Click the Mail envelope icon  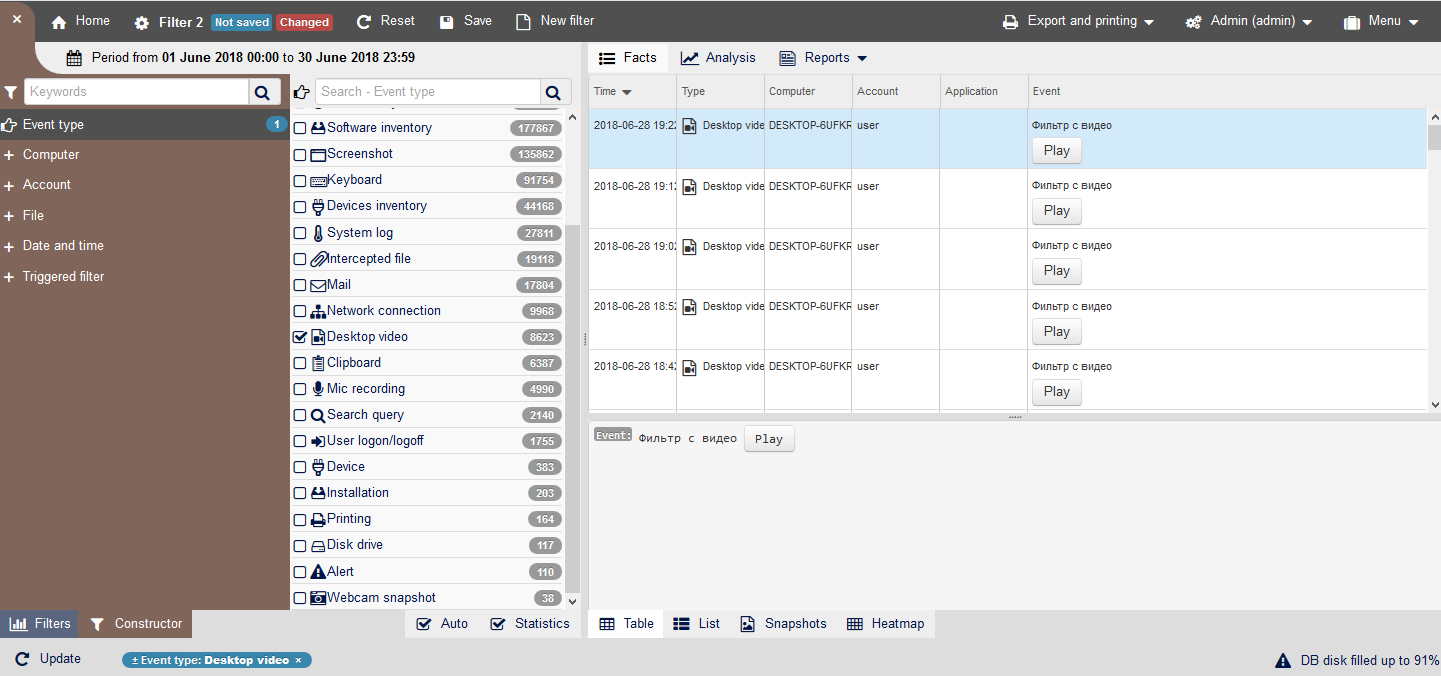(318, 285)
